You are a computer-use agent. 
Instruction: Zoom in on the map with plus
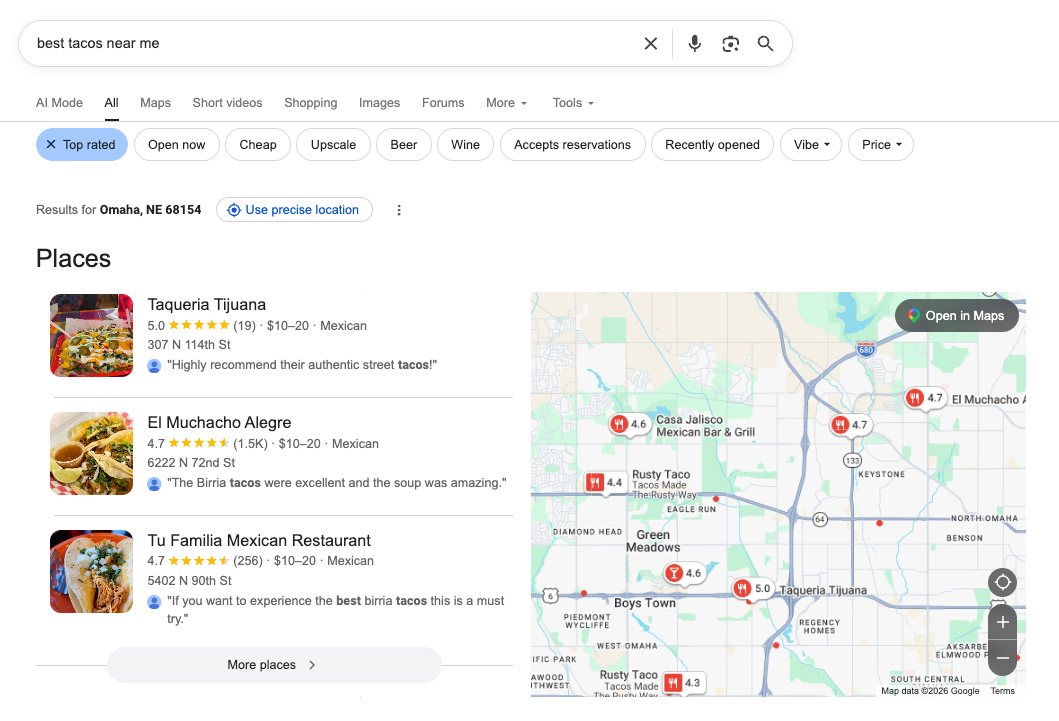pyautogui.click(x=1002, y=622)
